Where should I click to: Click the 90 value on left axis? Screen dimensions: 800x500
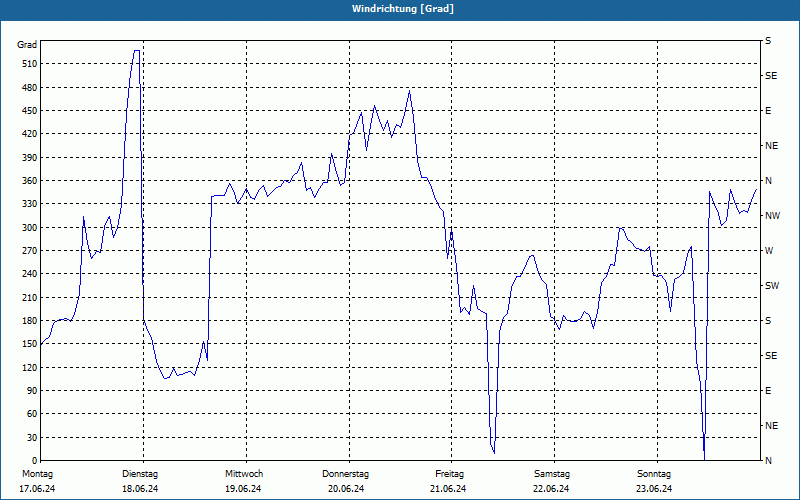[32, 390]
